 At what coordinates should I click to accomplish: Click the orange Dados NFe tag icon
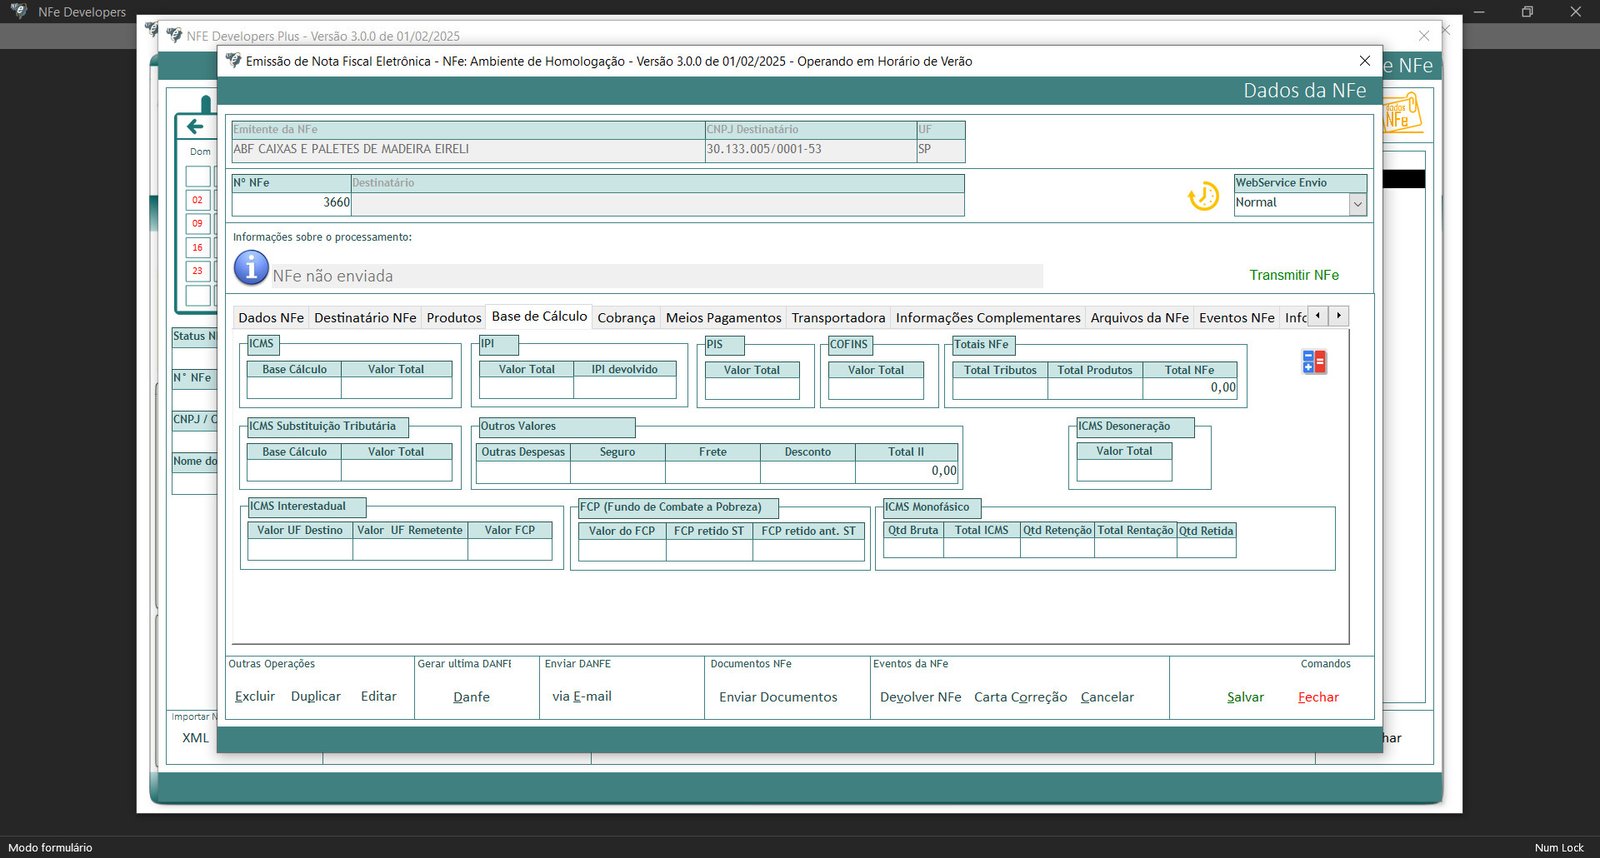point(1402,113)
